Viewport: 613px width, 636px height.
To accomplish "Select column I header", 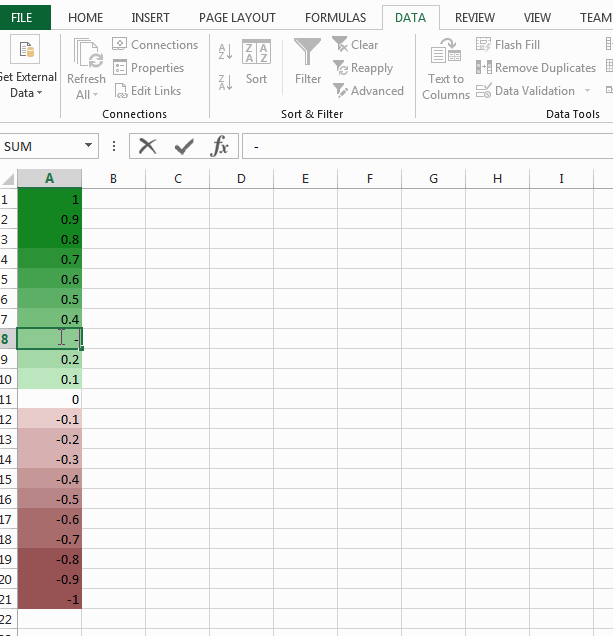I will [x=561, y=179].
